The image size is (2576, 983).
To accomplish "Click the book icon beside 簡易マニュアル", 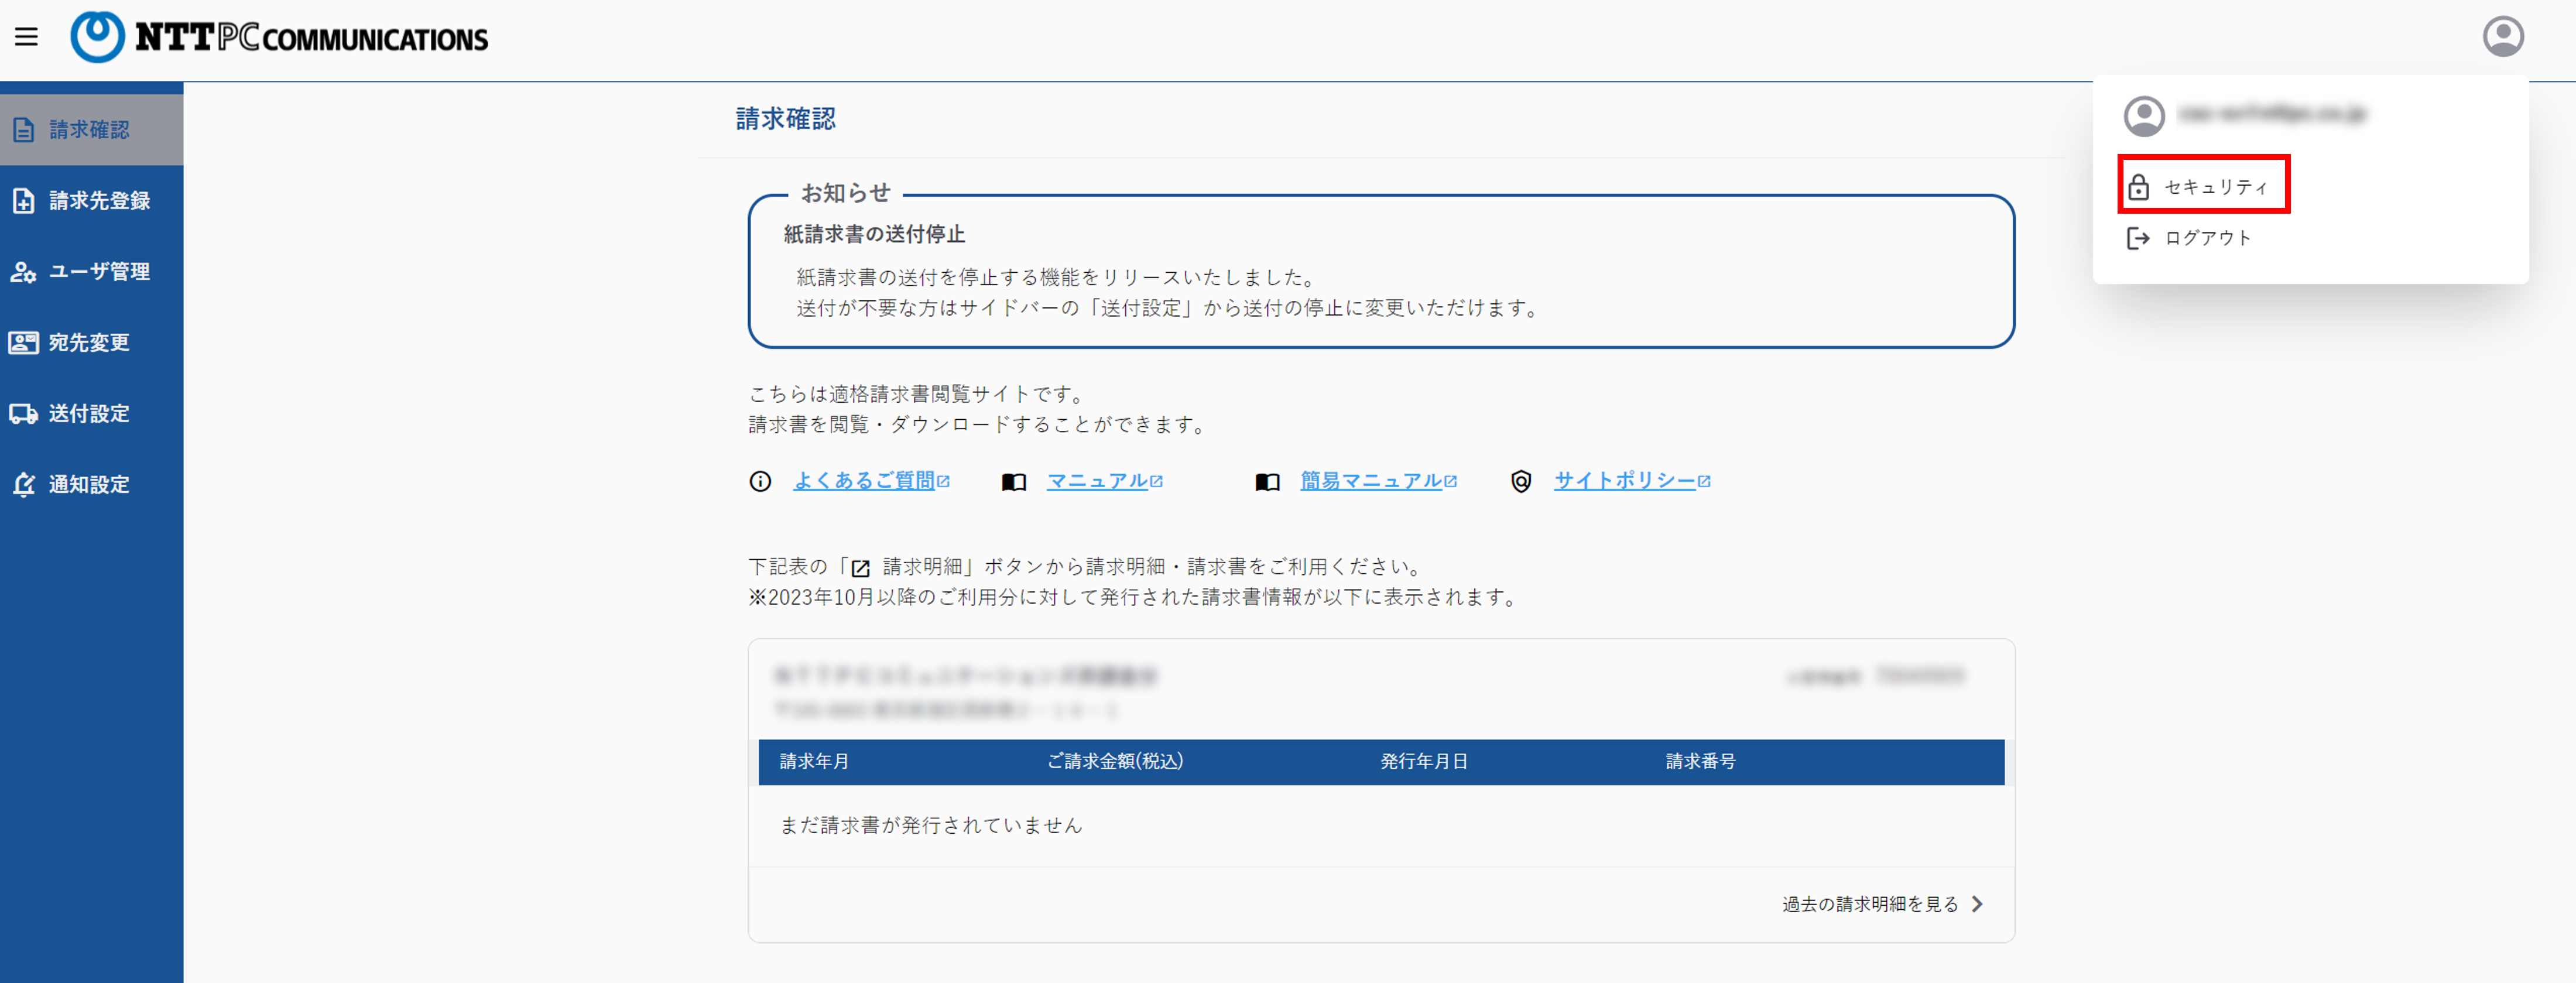I will click(1267, 482).
